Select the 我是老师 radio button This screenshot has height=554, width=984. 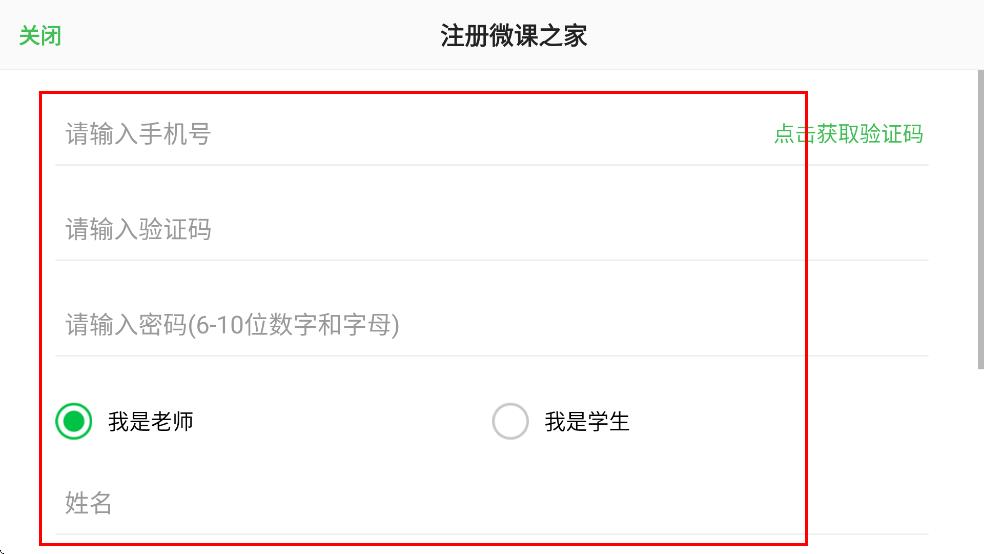point(74,422)
